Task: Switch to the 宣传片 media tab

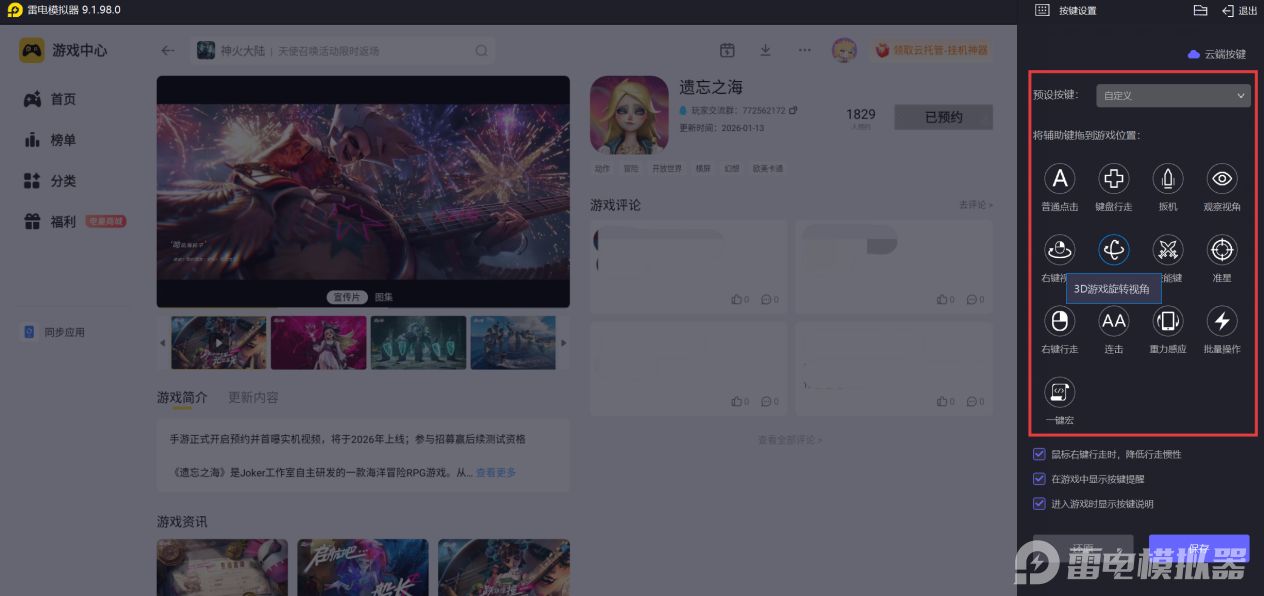Action: 347,297
